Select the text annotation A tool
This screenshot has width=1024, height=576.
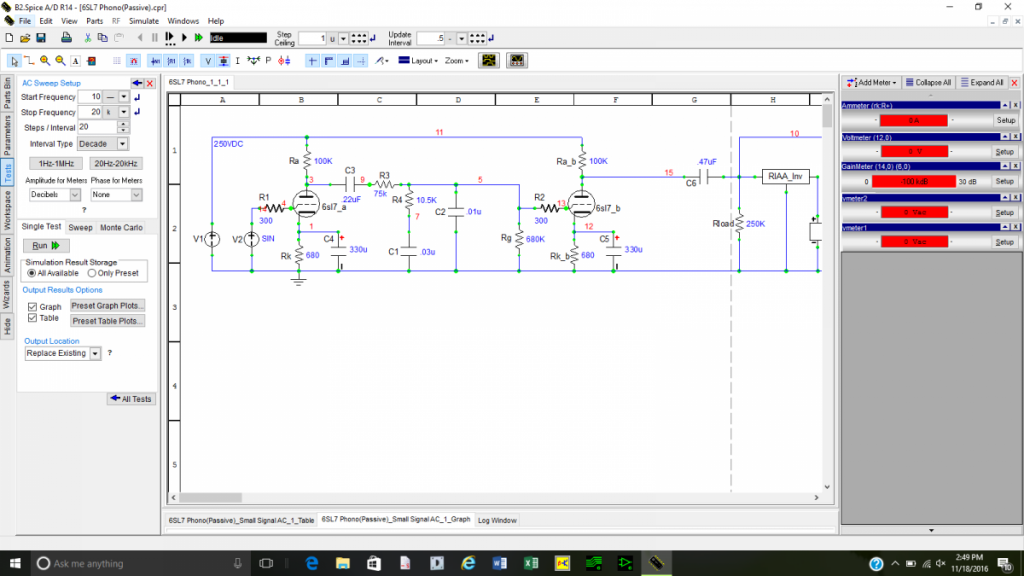(76, 61)
